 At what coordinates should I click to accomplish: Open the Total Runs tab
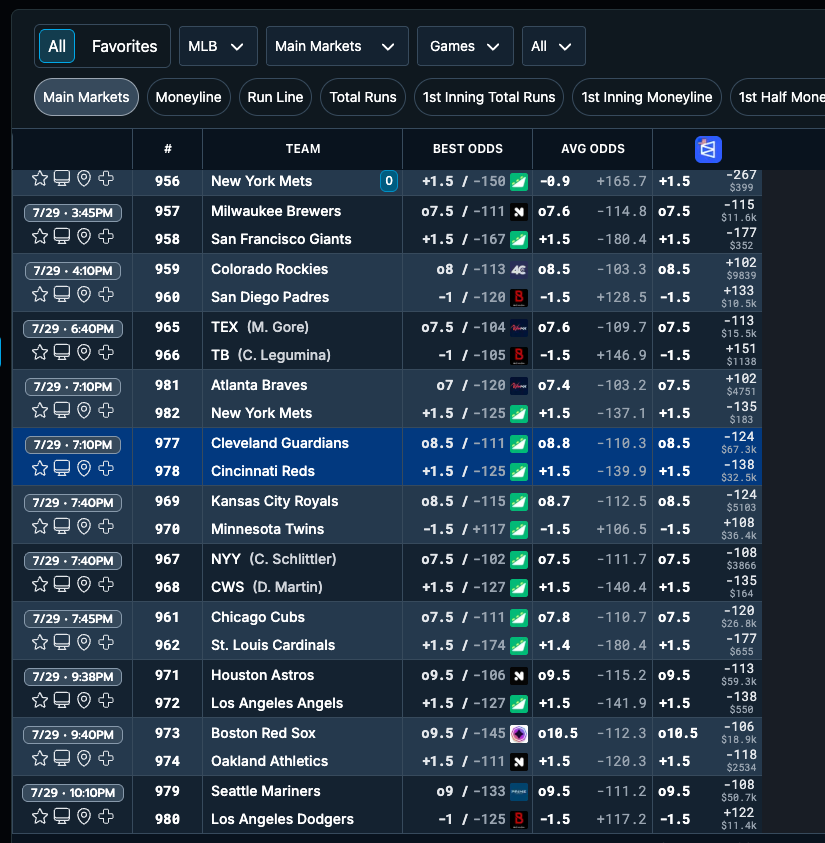(x=363, y=97)
